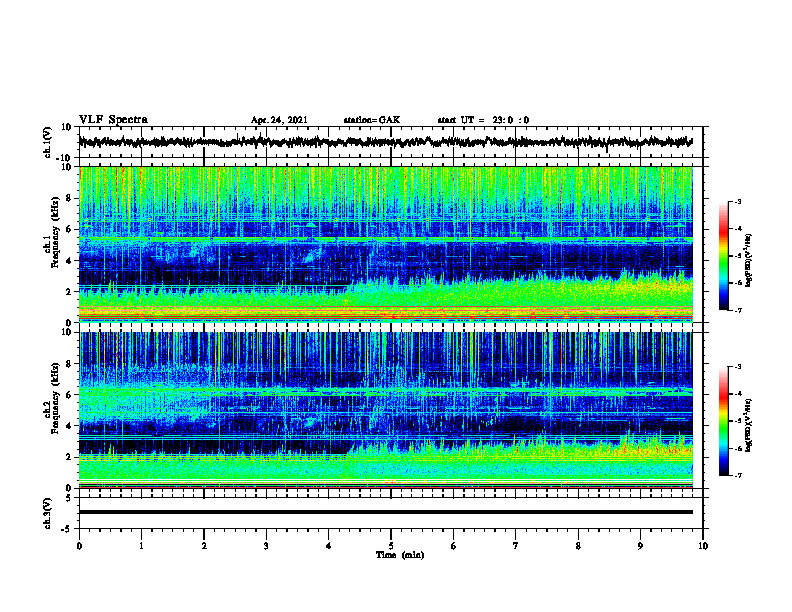Click the ch.1 voltage waveform trace
This screenshot has width=792, height=612.
pyautogui.click(x=385, y=142)
